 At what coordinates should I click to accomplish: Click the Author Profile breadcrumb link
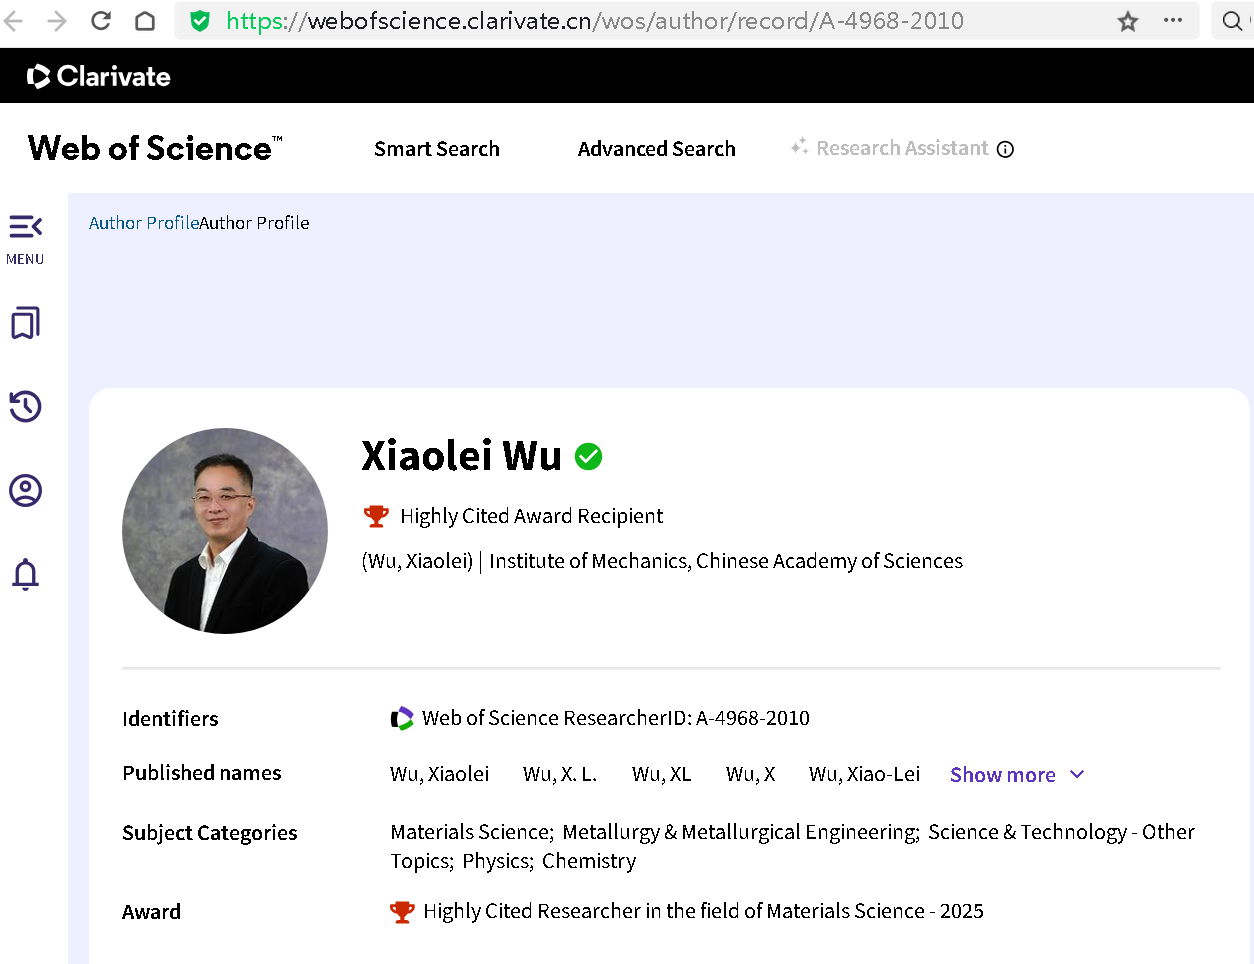coord(144,223)
